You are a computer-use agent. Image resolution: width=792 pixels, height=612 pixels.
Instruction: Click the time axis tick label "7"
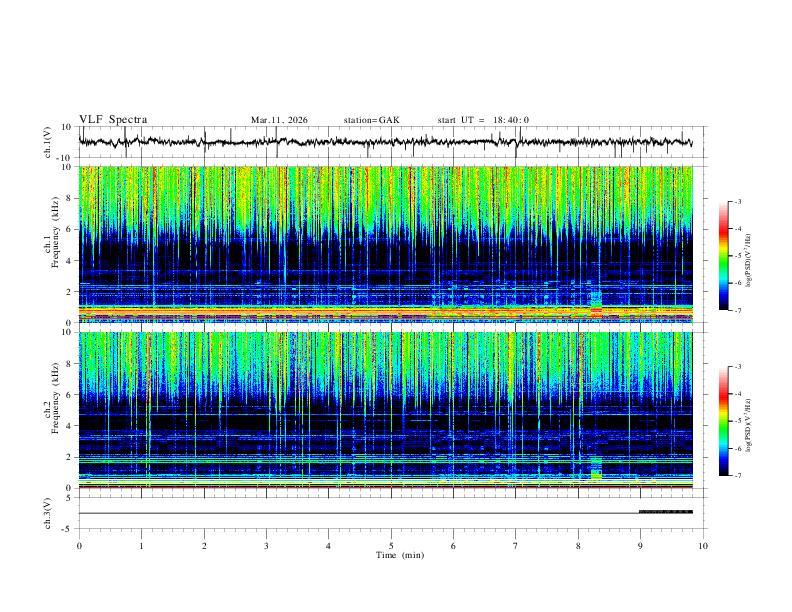coord(516,546)
